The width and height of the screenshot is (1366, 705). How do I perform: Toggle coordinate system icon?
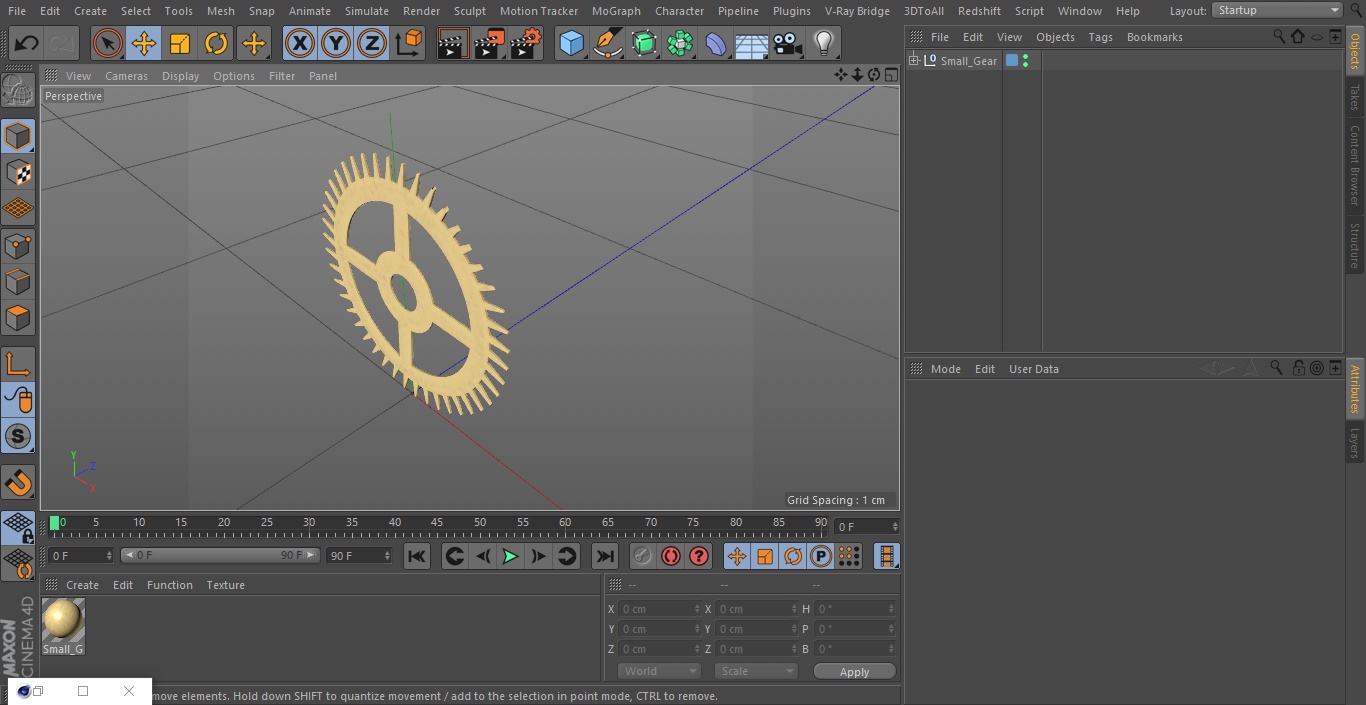pyautogui.click(x=408, y=44)
